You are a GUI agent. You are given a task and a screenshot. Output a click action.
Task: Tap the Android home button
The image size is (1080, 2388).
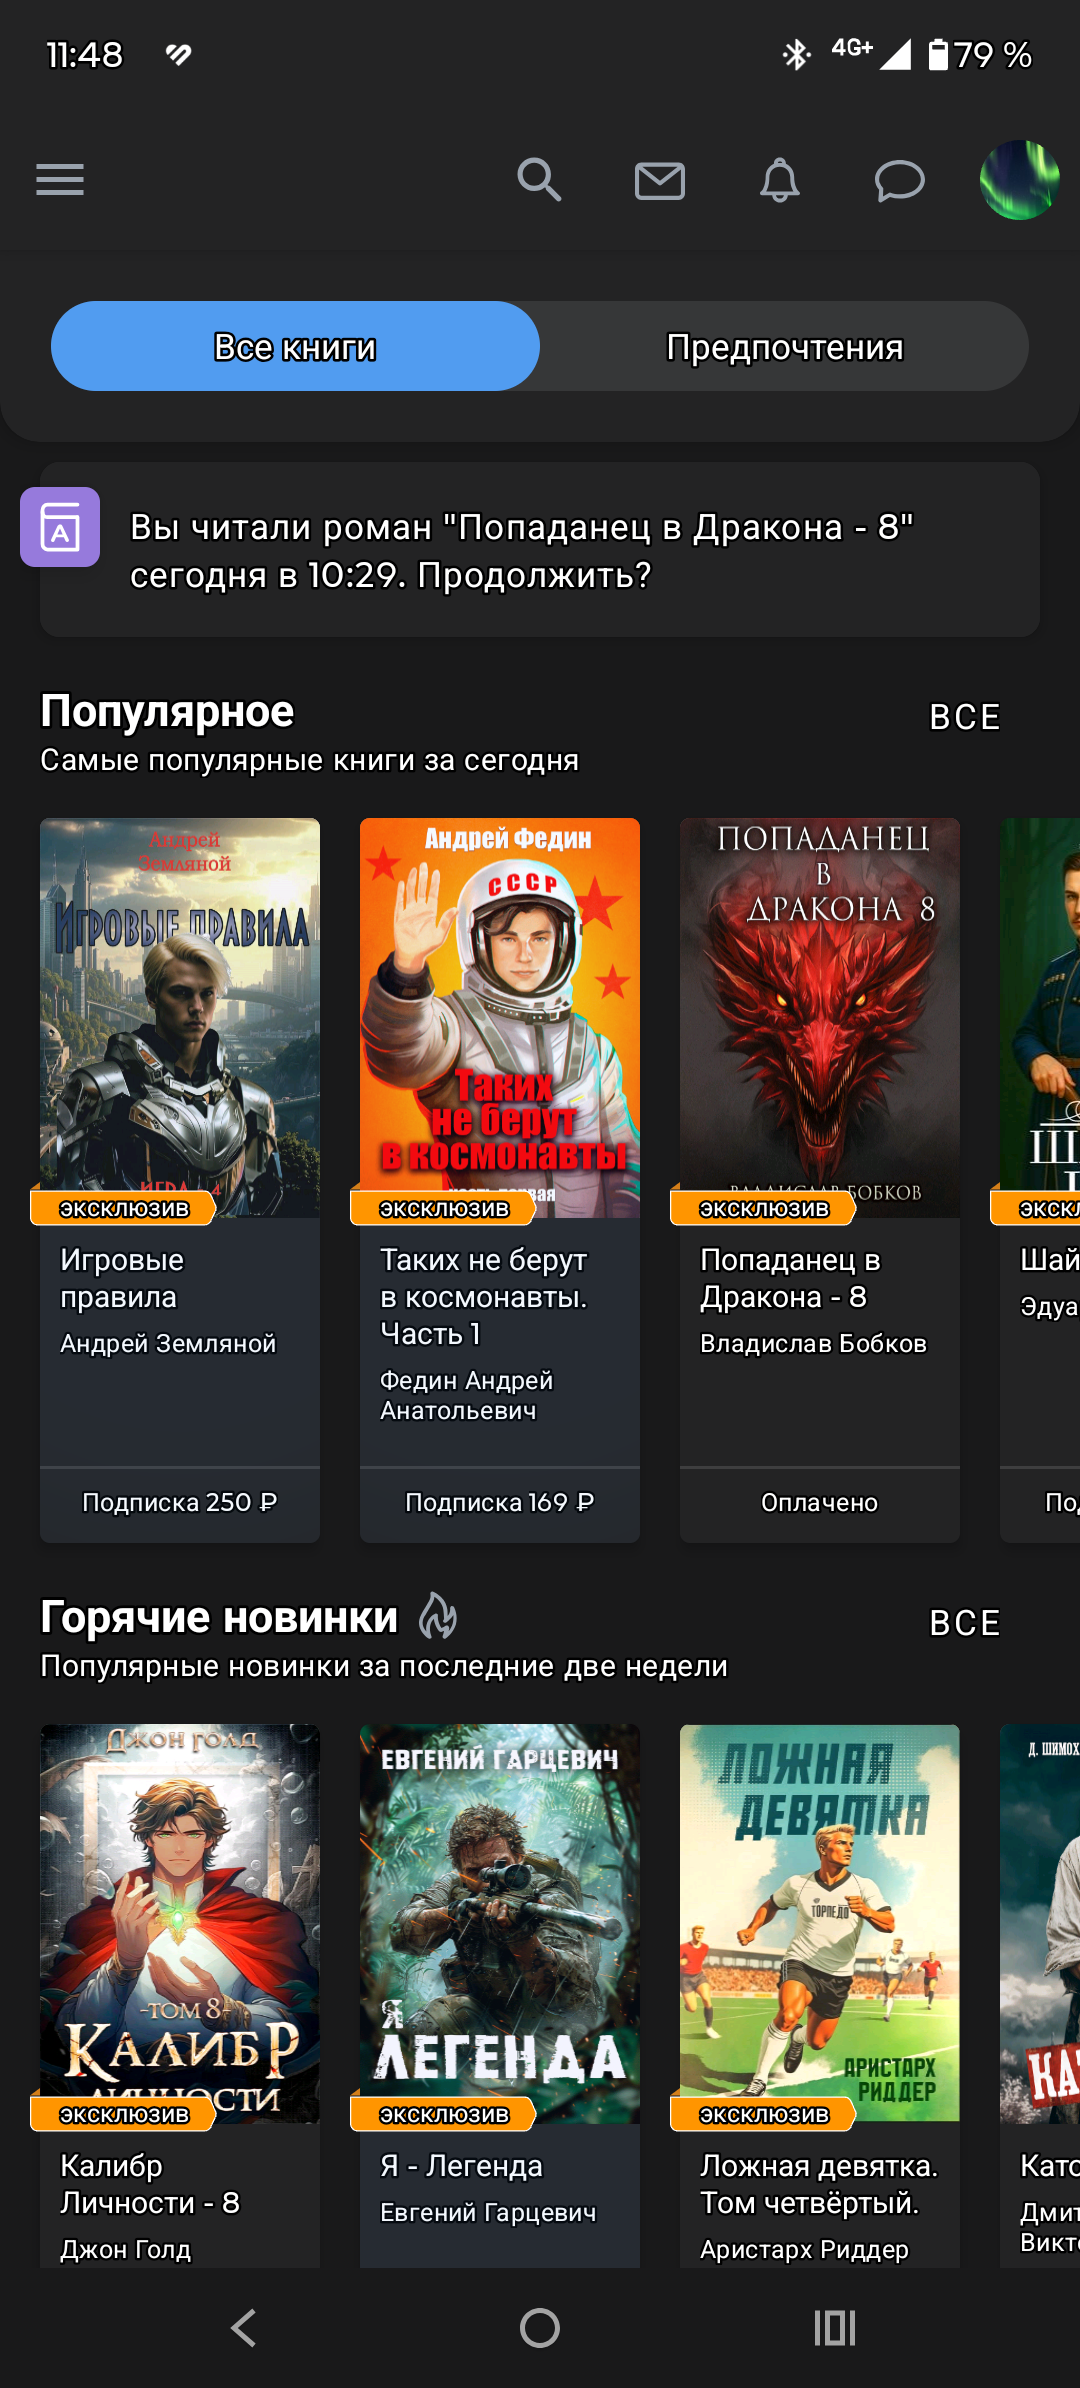[540, 2328]
